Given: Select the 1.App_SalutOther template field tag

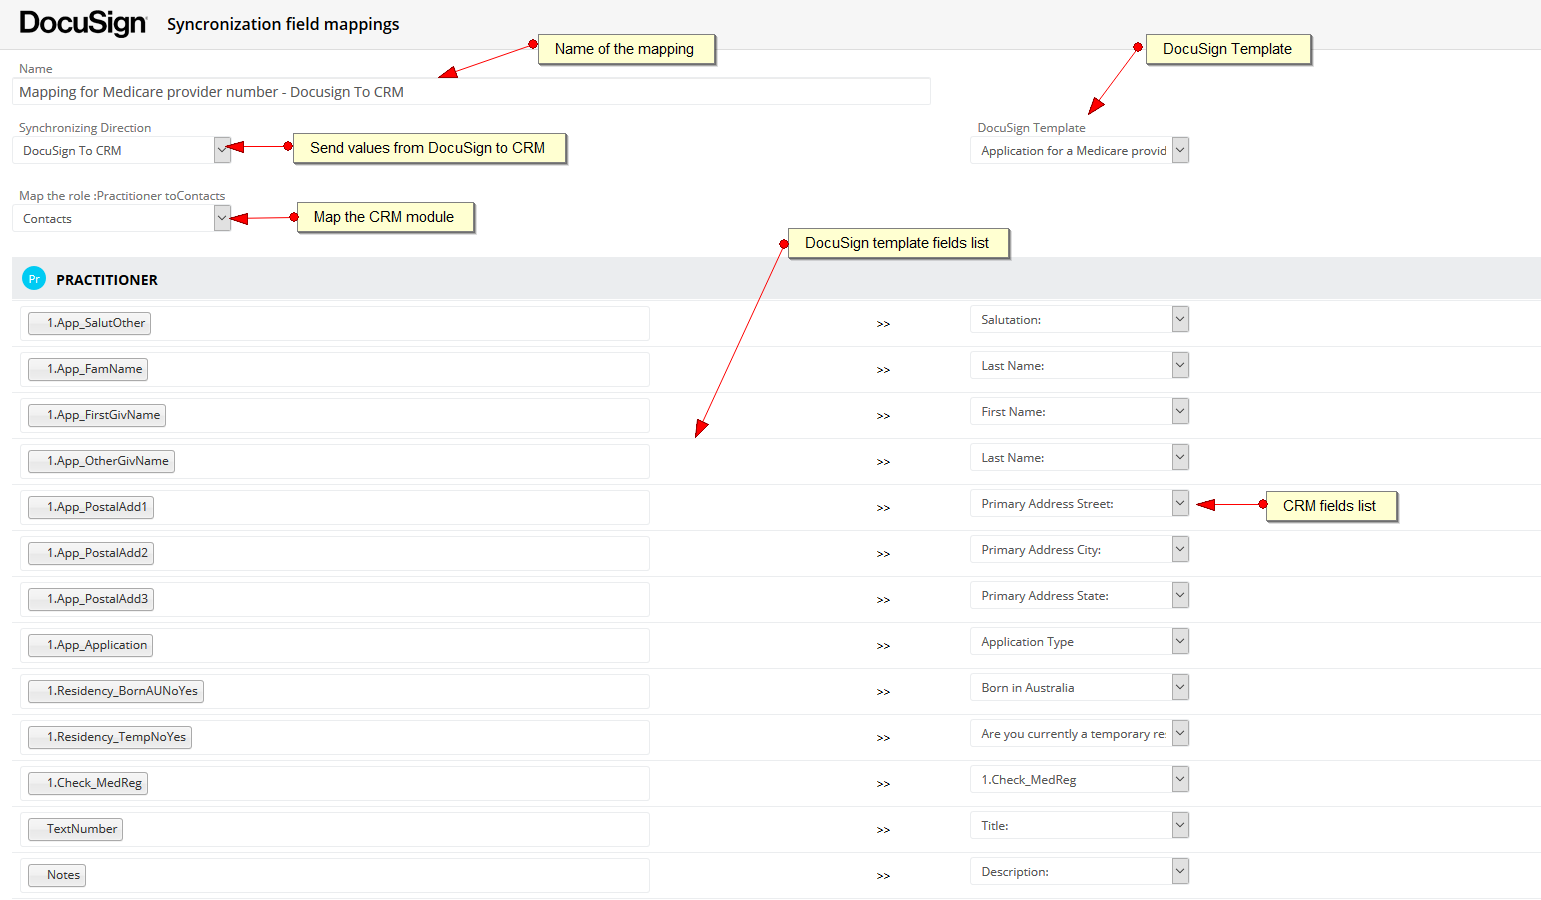Looking at the screenshot, I should click(x=89, y=323).
